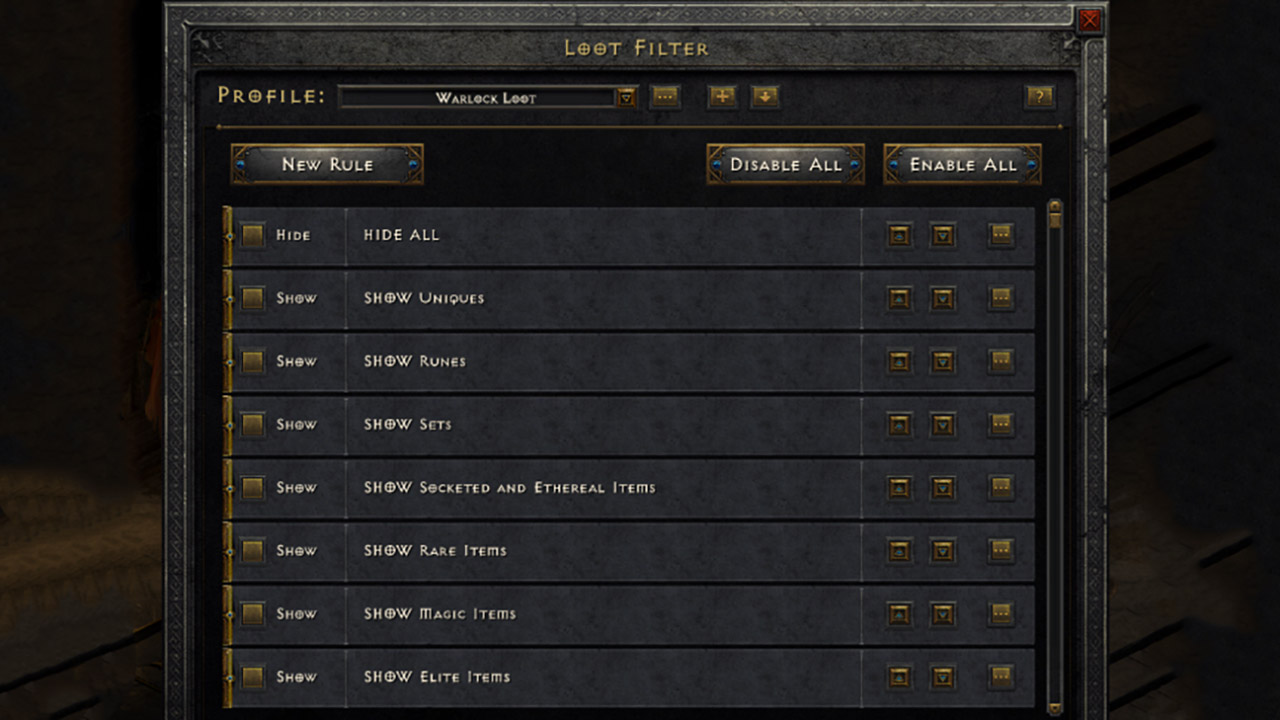The height and width of the screenshot is (720, 1280).
Task: Move the SHOW Uniques rule down
Action: tap(942, 298)
